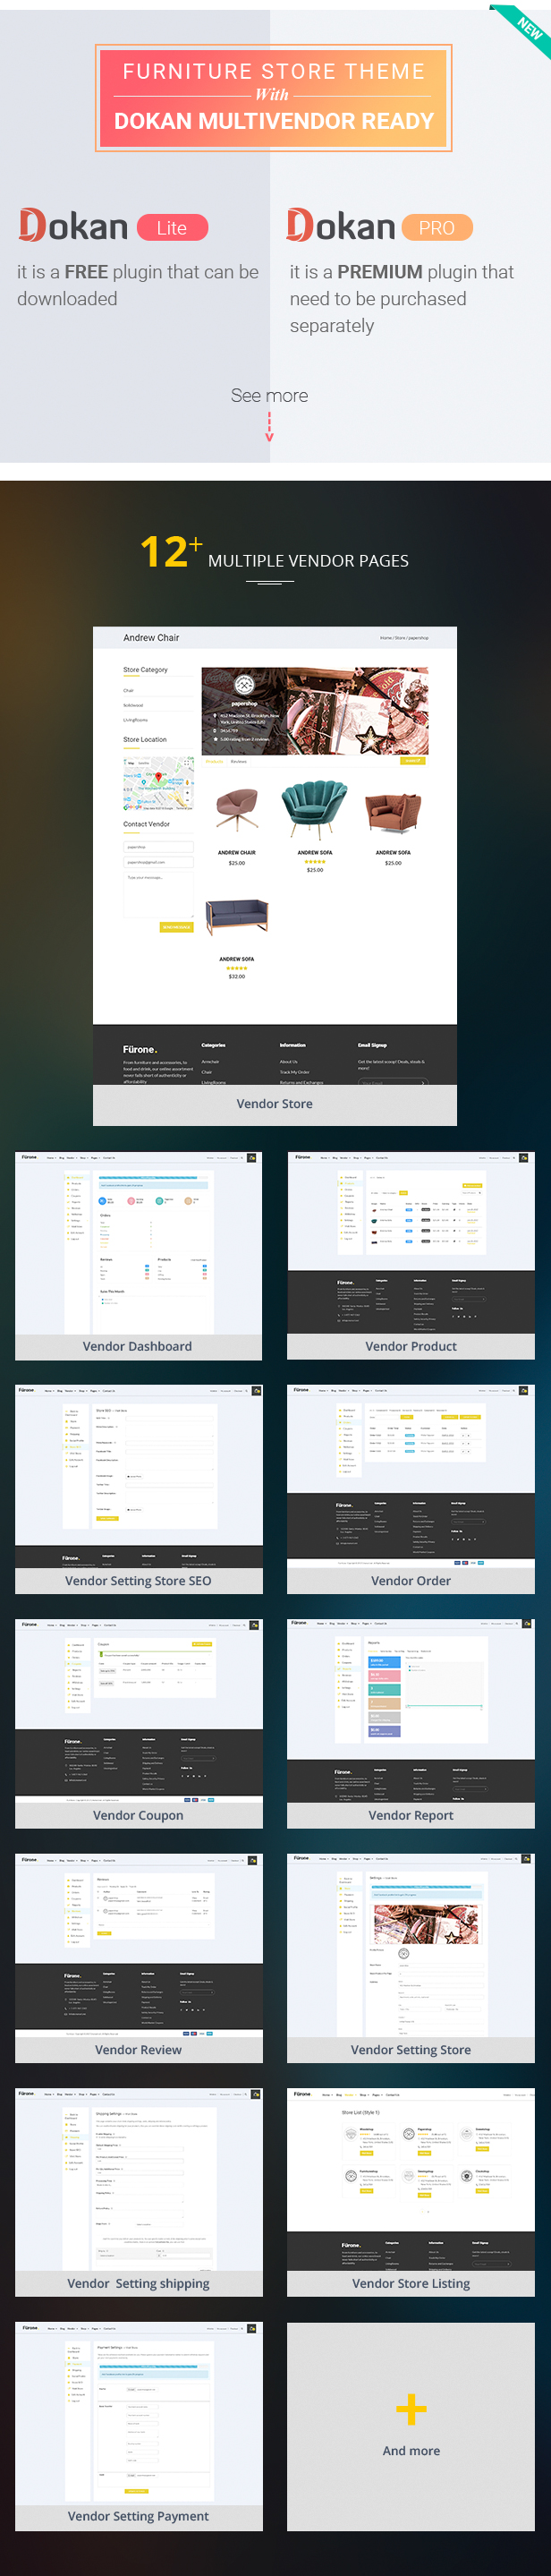Click the PRO badge next to Dokan
The image size is (551, 2576).
pos(437,228)
